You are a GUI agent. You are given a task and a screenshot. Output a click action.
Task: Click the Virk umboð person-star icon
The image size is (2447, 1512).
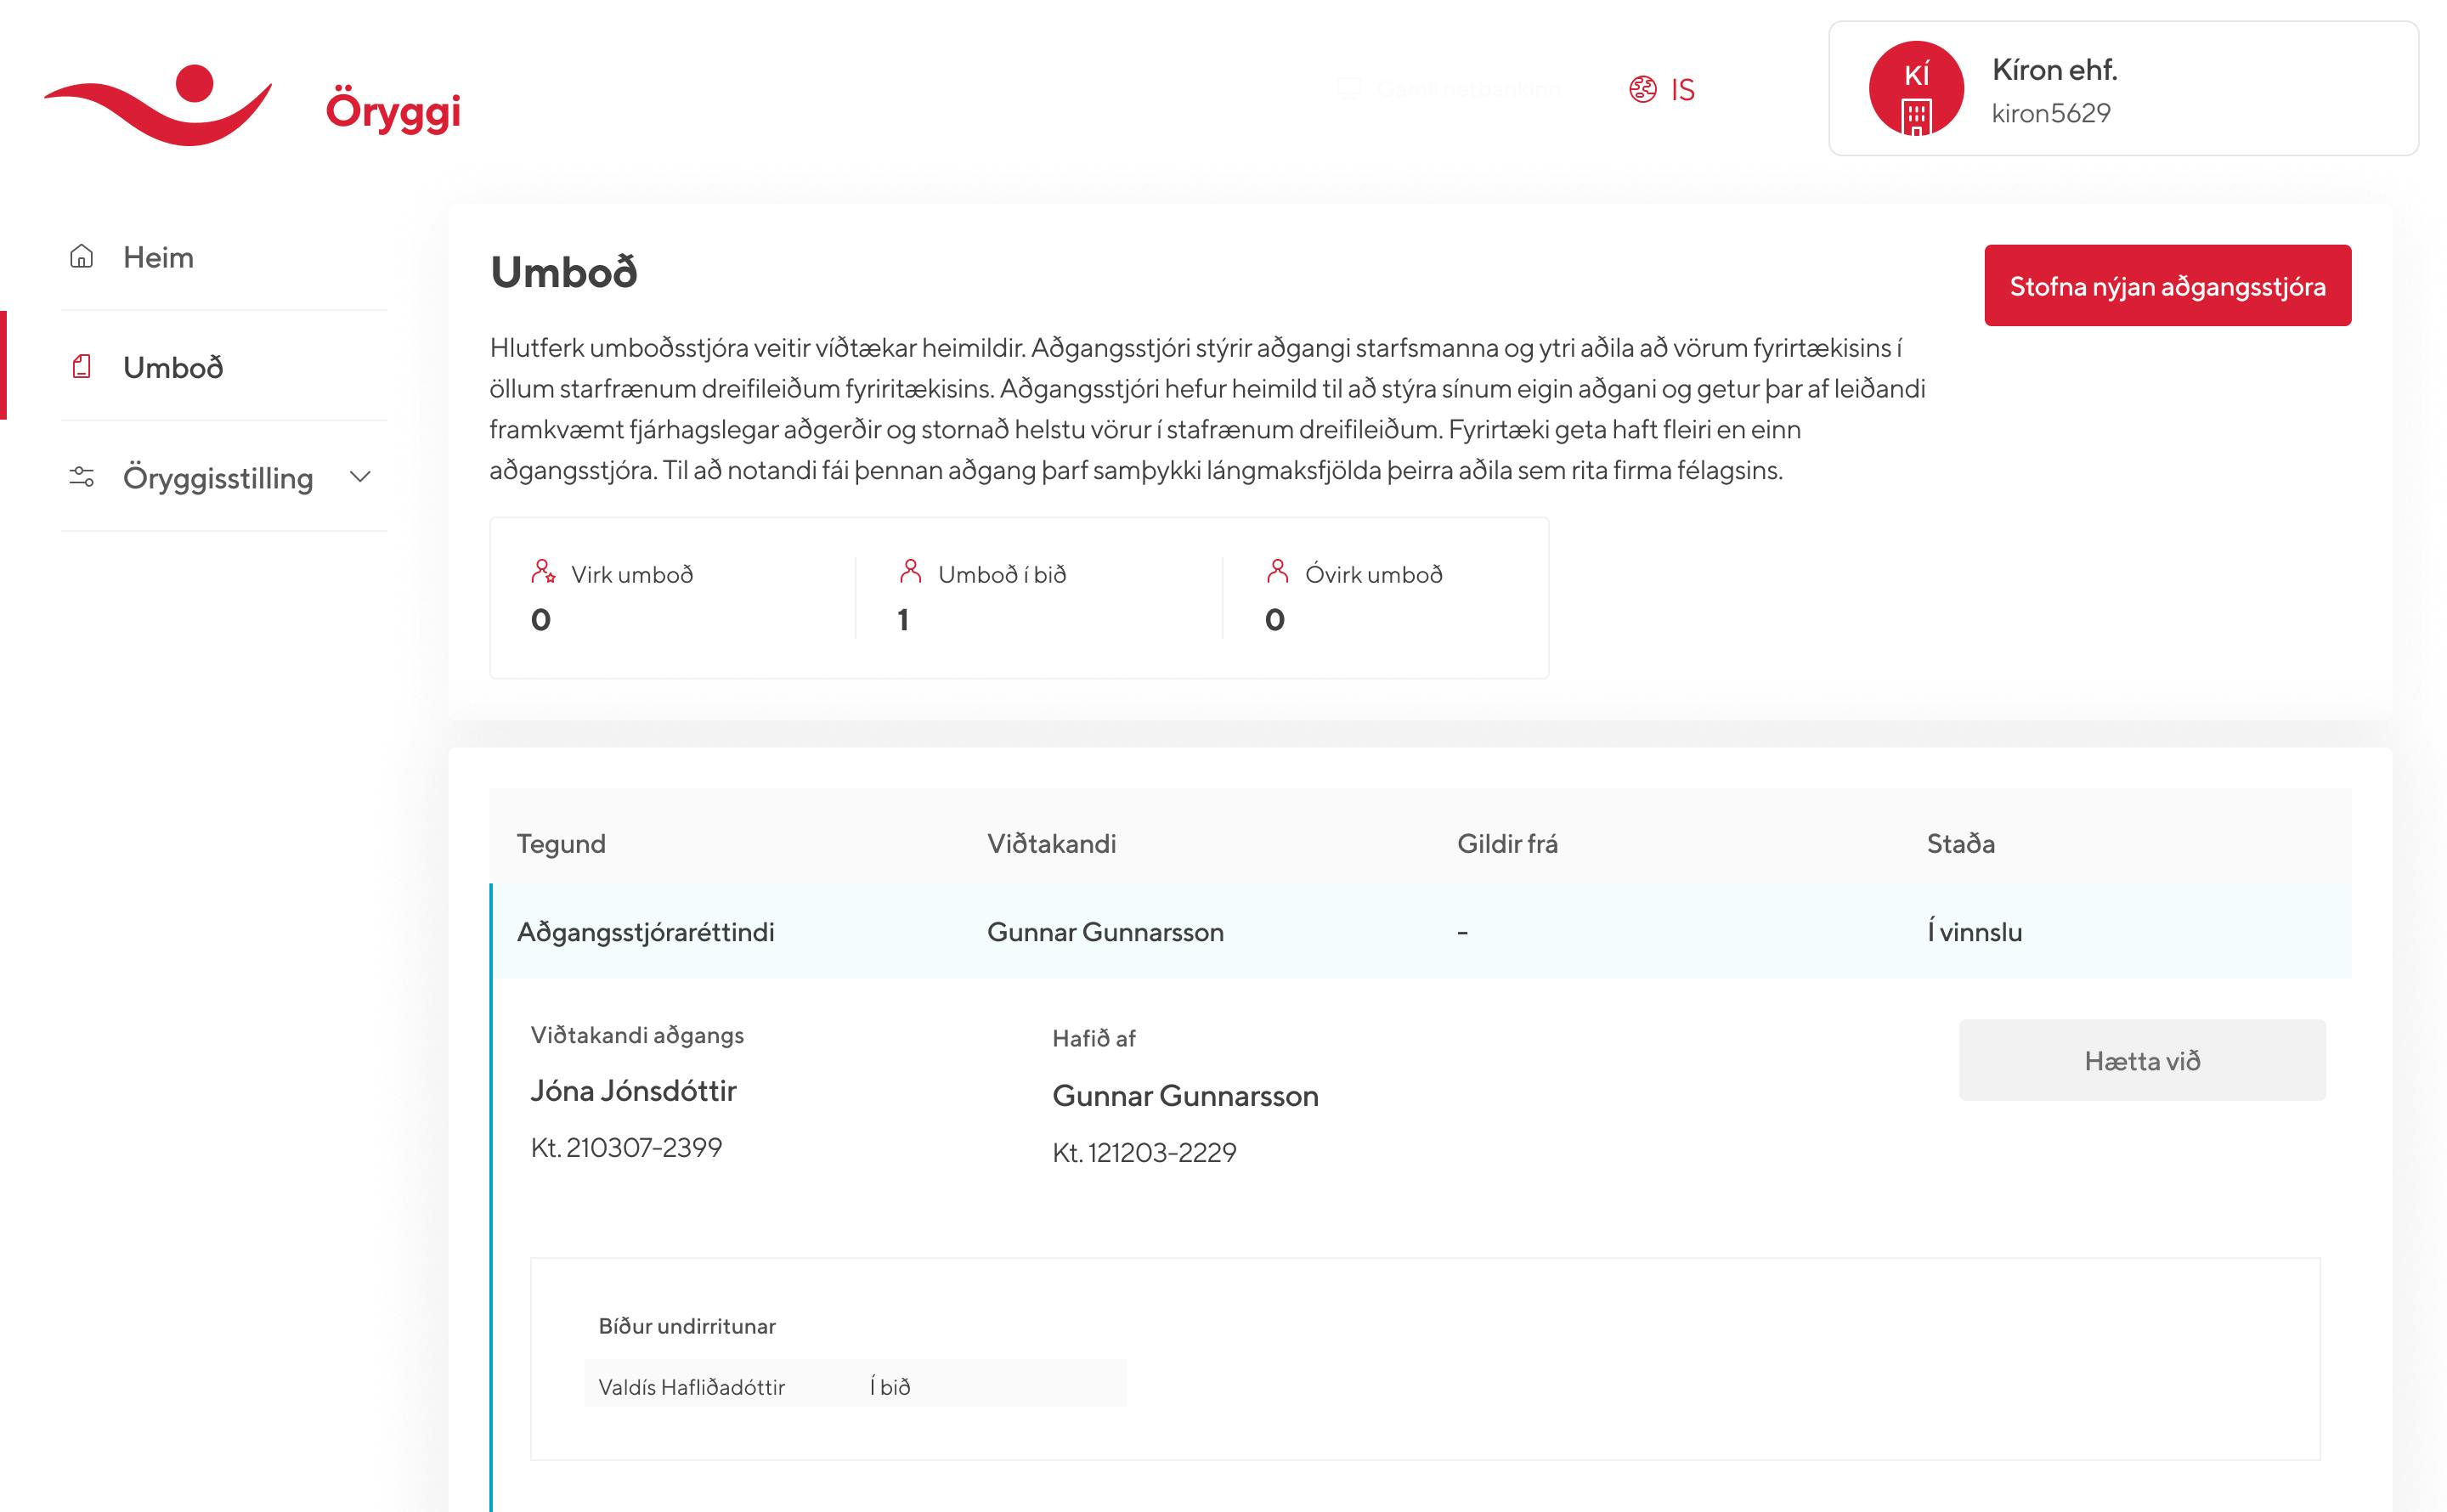543,573
